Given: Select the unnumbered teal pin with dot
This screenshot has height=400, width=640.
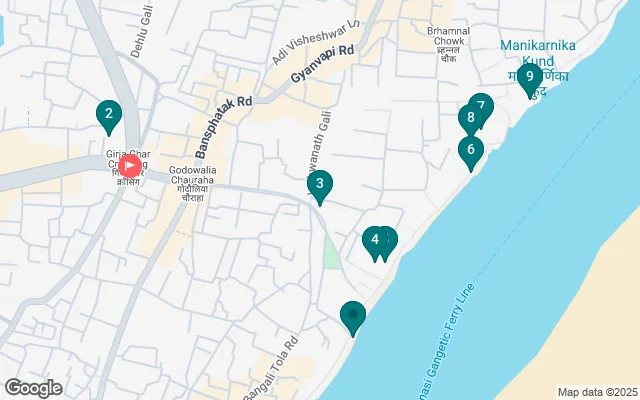Looking at the screenshot, I should pos(353,318).
